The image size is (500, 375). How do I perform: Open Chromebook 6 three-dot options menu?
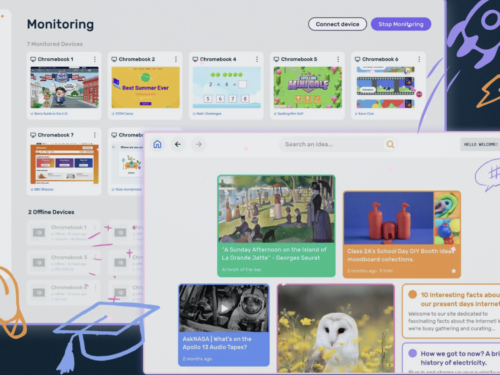pyautogui.click(x=419, y=59)
